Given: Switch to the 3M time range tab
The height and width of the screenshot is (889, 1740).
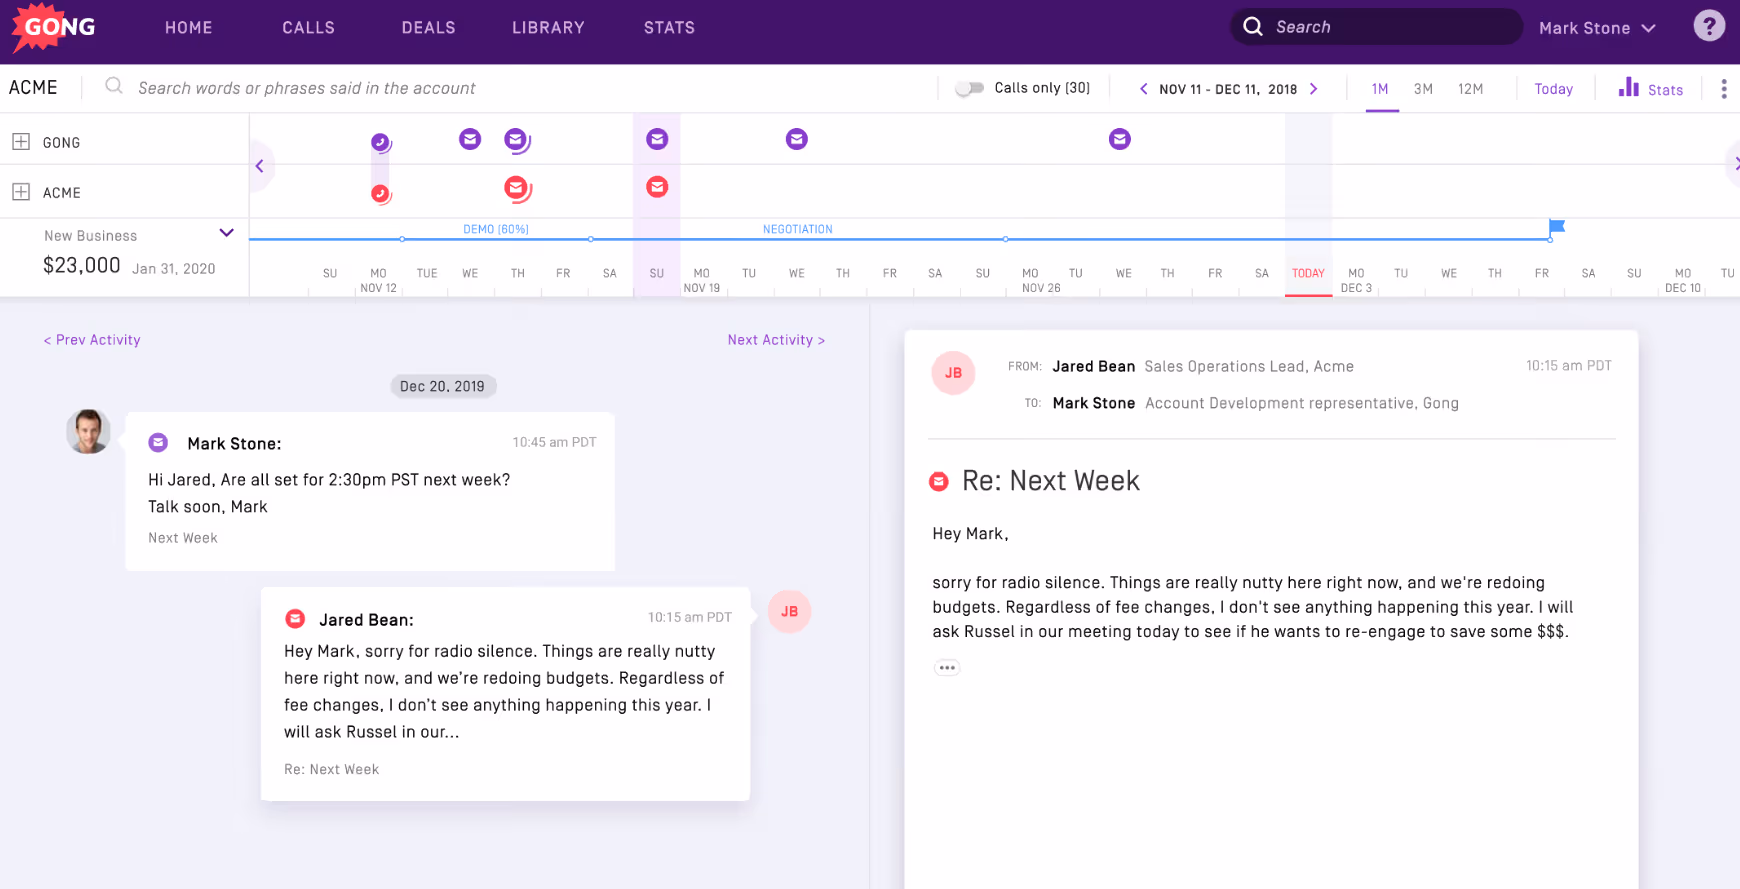Looking at the screenshot, I should (x=1423, y=89).
